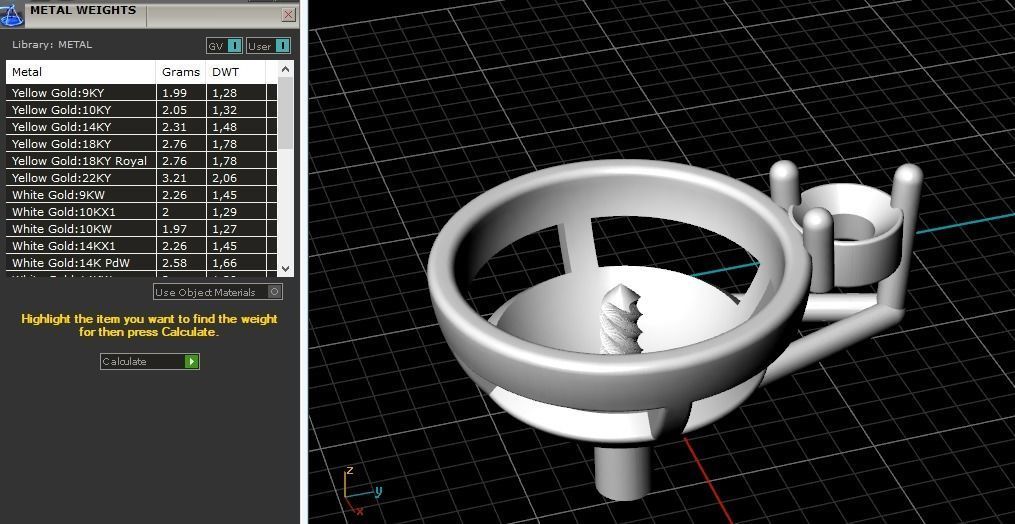Image resolution: width=1015 pixels, height=524 pixels.
Task: Click the green arrow on Calculate
Action: (192, 361)
